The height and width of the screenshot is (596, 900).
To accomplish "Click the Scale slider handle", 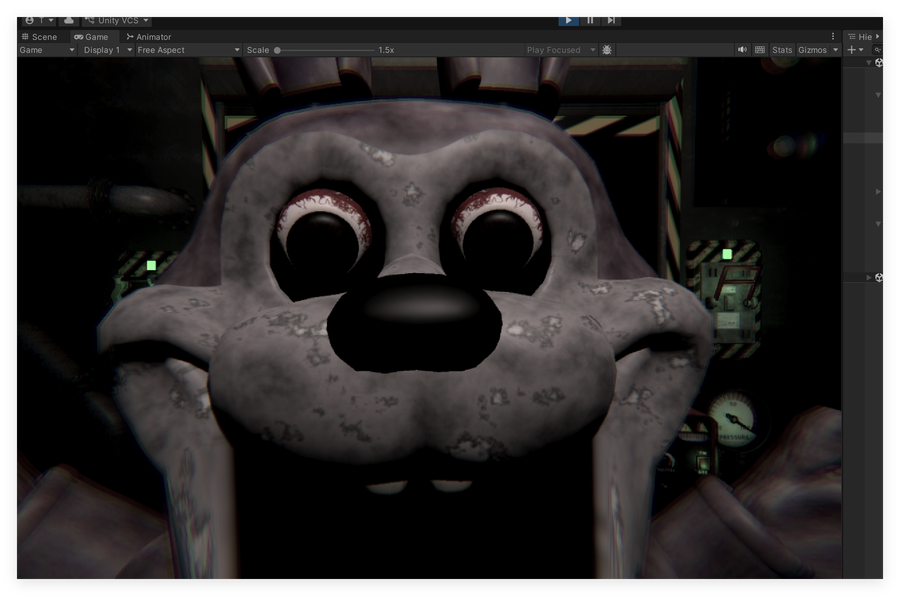I will coord(277,50).
